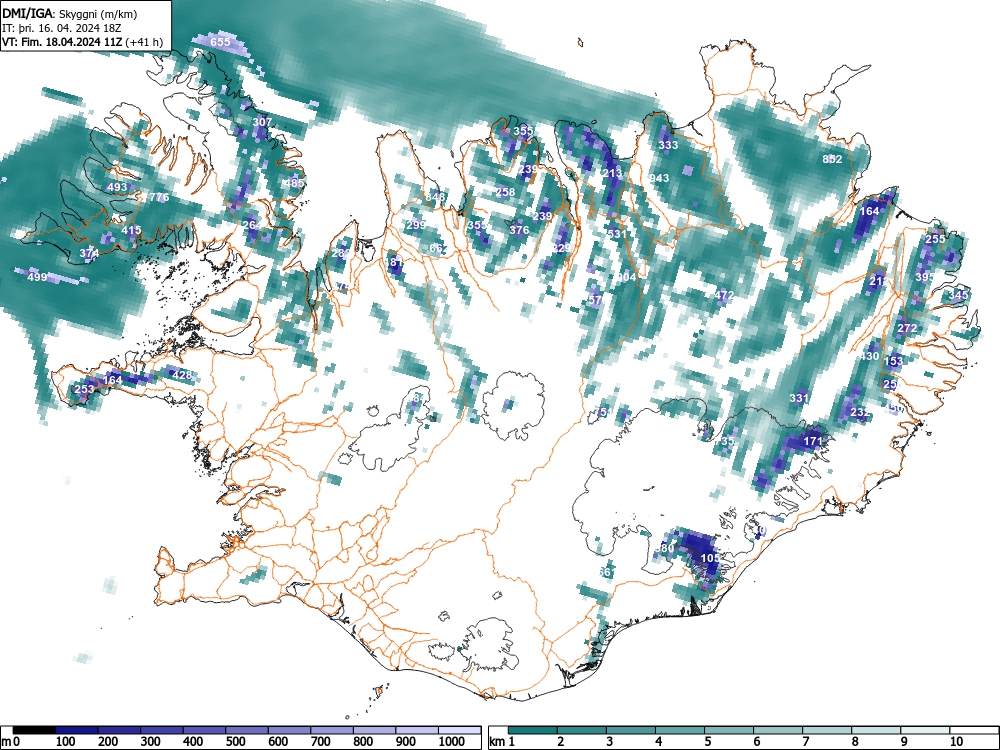This screenshot has height=750, width=1000.
Task: Select the map value 307 in the Westfjords
Action: (262, 122)
